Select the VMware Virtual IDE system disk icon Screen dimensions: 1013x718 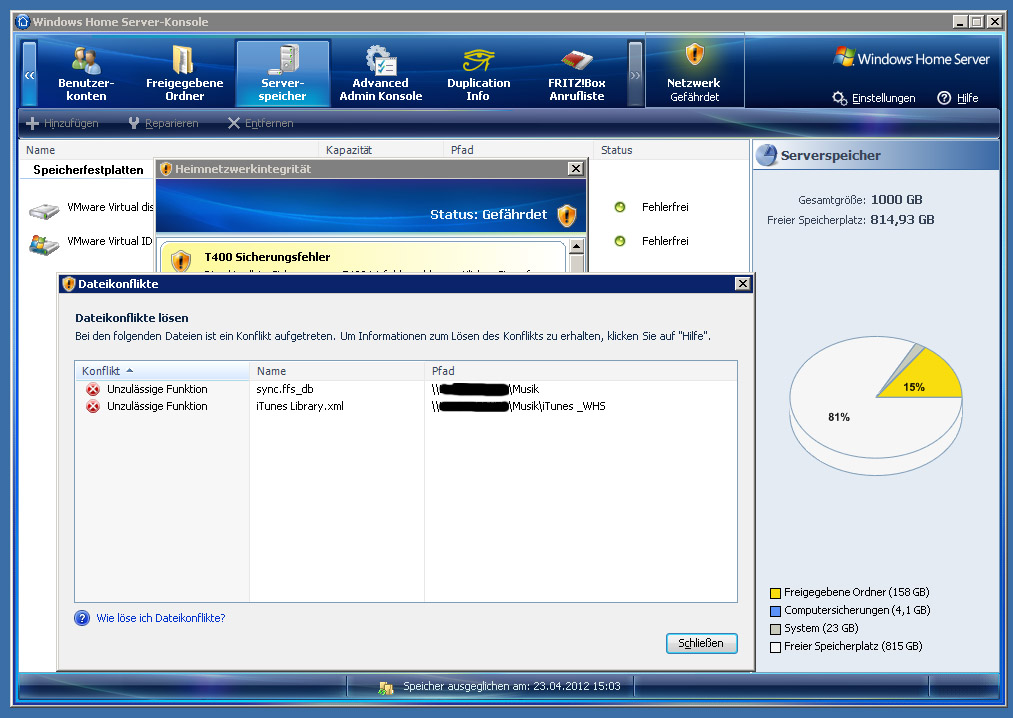(44, 244)
